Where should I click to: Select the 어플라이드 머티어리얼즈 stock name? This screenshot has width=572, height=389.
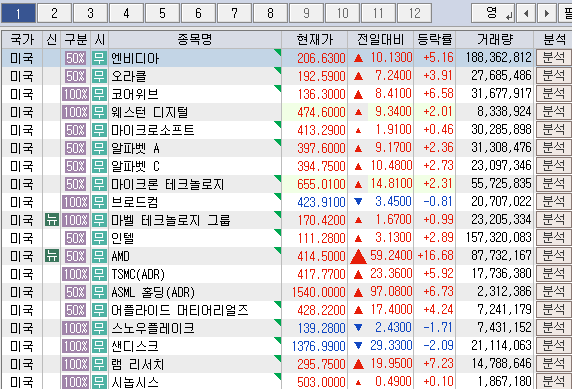180,310
